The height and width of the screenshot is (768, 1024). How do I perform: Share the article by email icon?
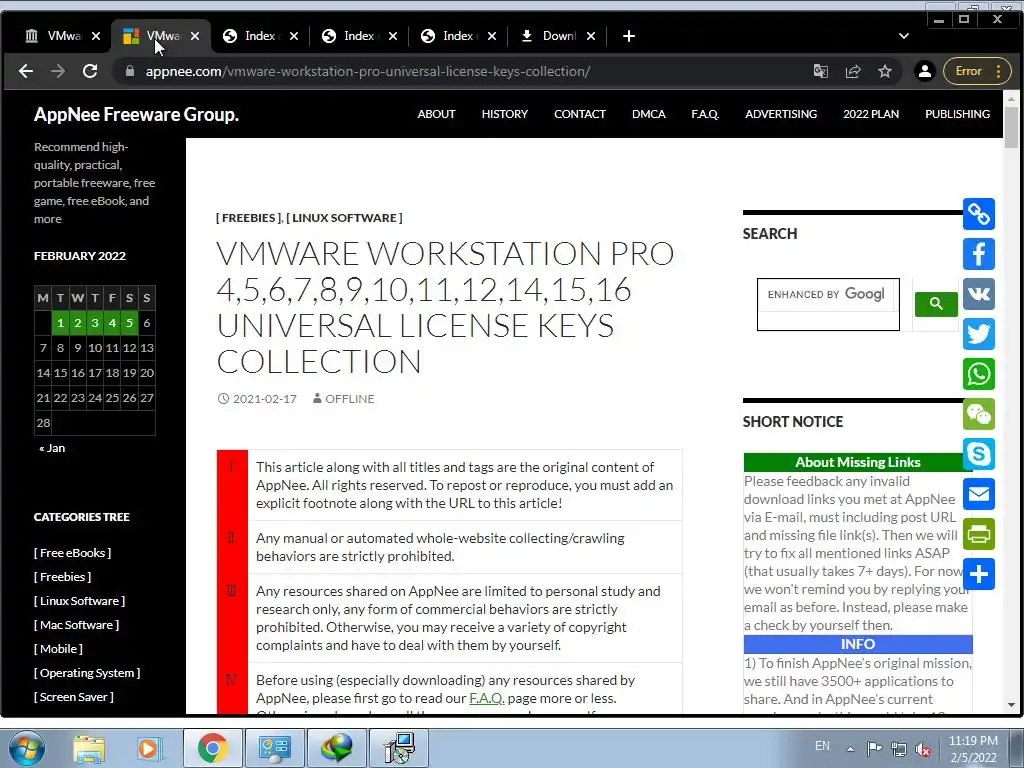pos(979,494)
